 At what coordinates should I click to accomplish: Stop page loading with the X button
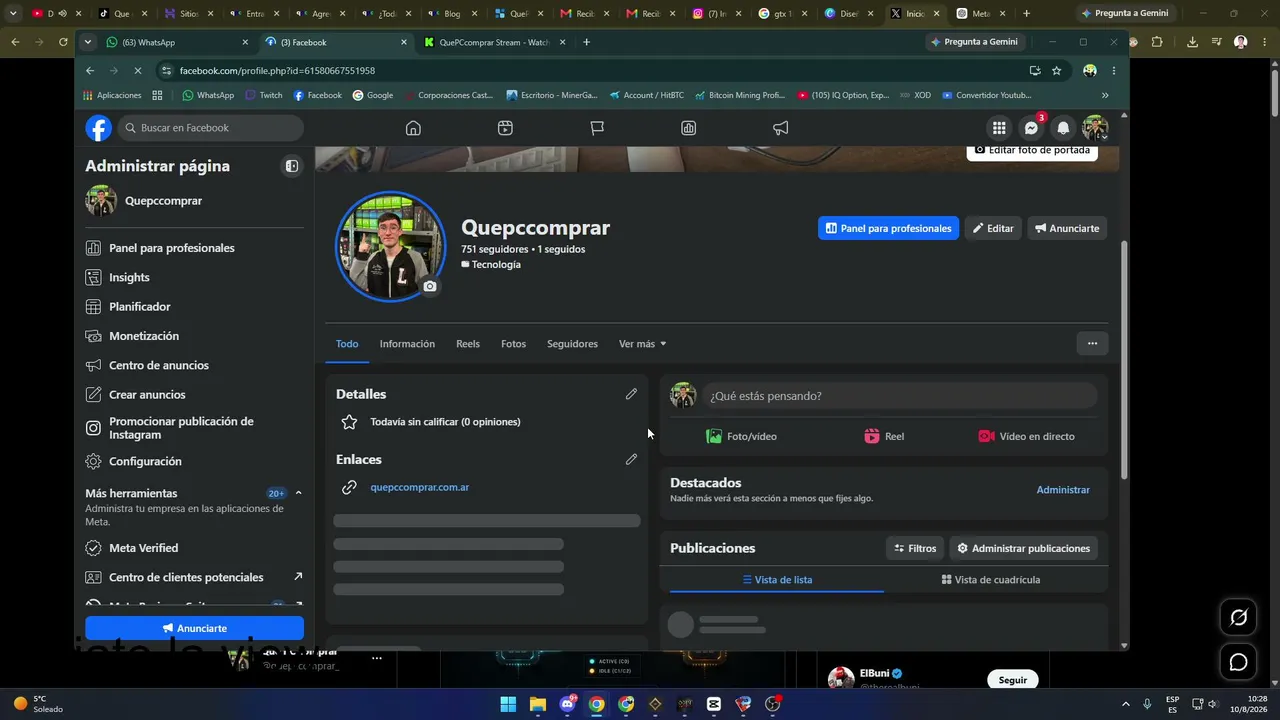[138, 71]
